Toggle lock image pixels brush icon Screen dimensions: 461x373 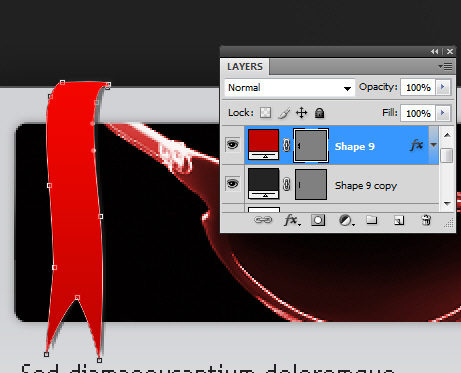tap(284, 113)
